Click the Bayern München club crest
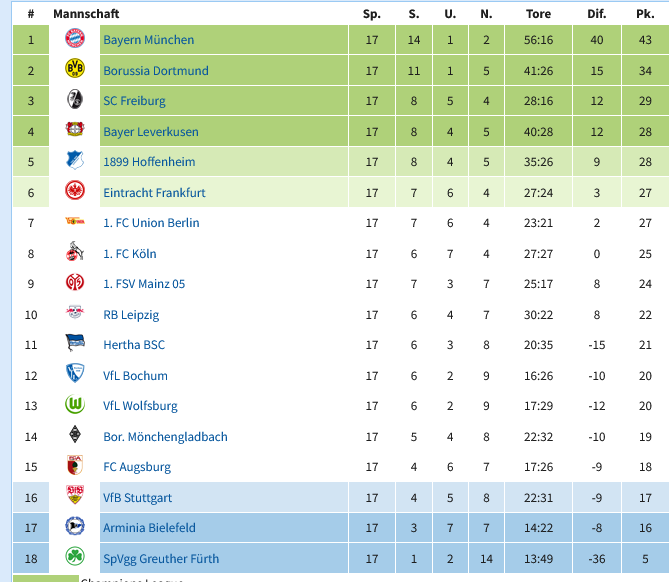 point(75,38)
